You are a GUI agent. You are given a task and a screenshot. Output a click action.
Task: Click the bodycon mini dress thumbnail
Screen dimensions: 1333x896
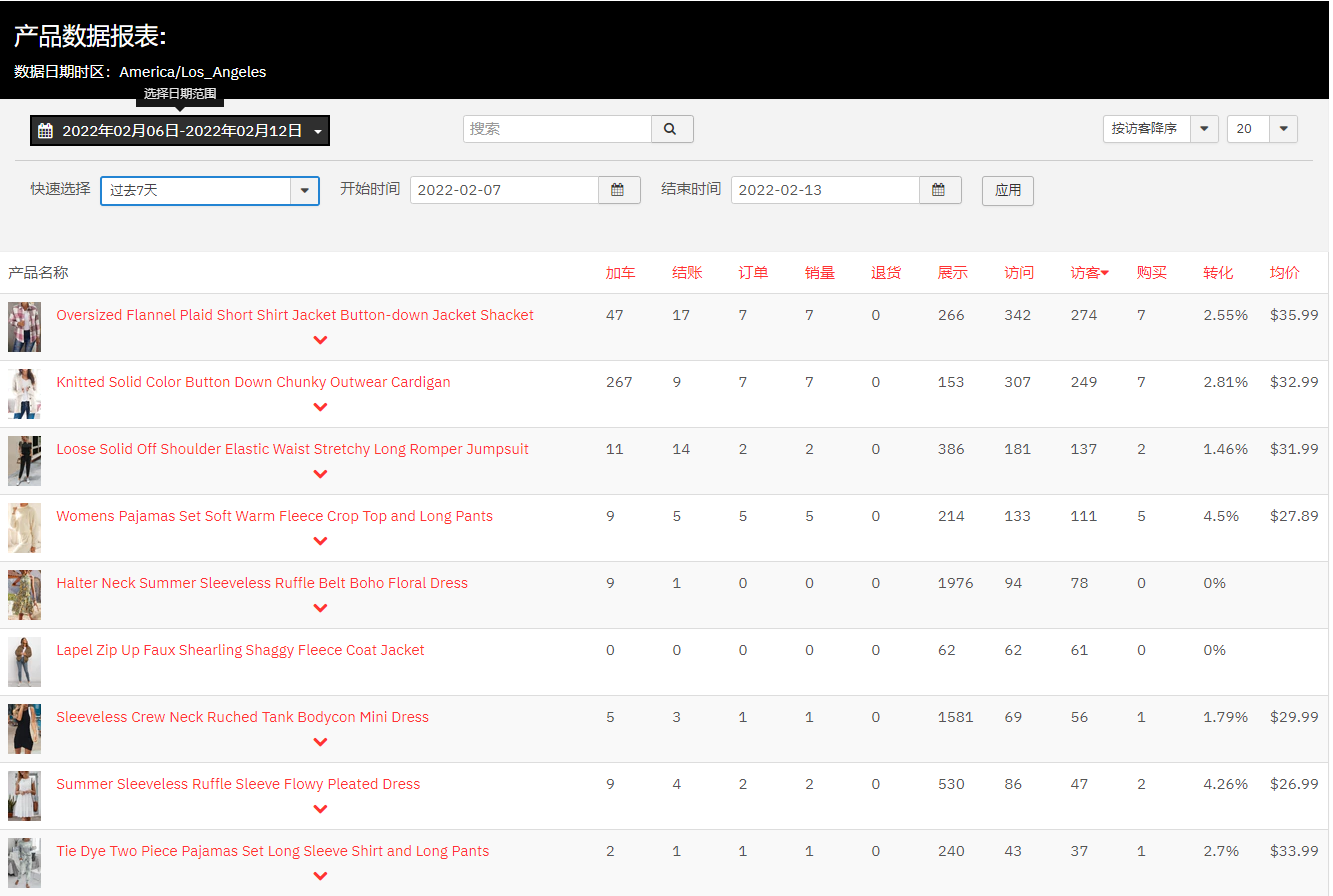tap(24, 729)
